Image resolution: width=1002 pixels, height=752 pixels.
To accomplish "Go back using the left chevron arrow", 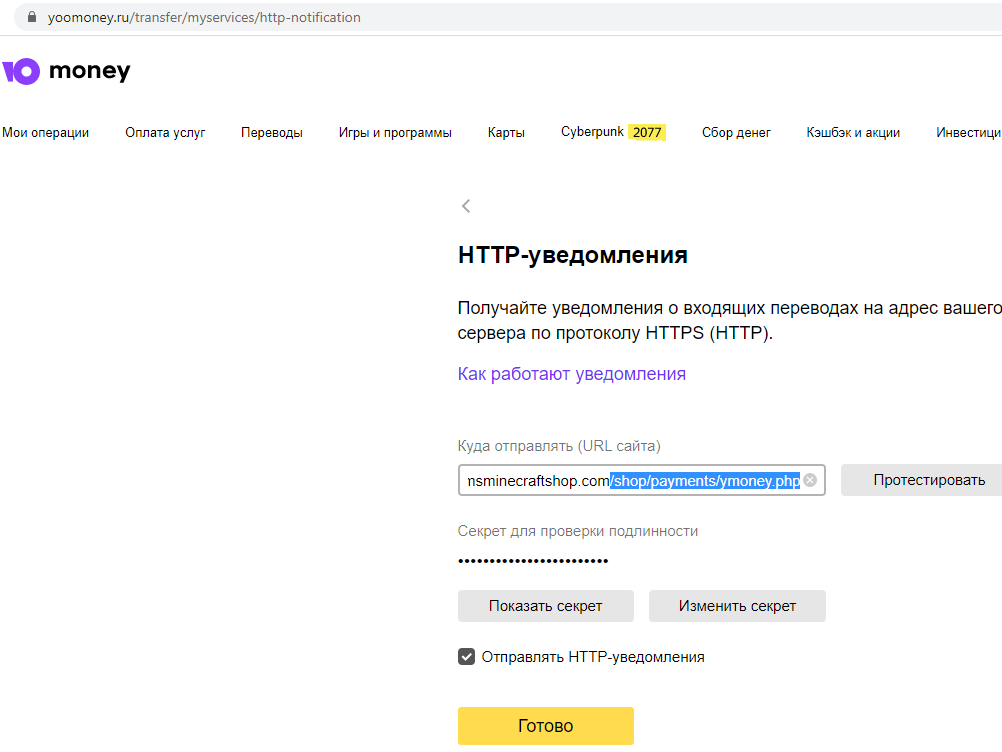I will click(x=466, y=206).
